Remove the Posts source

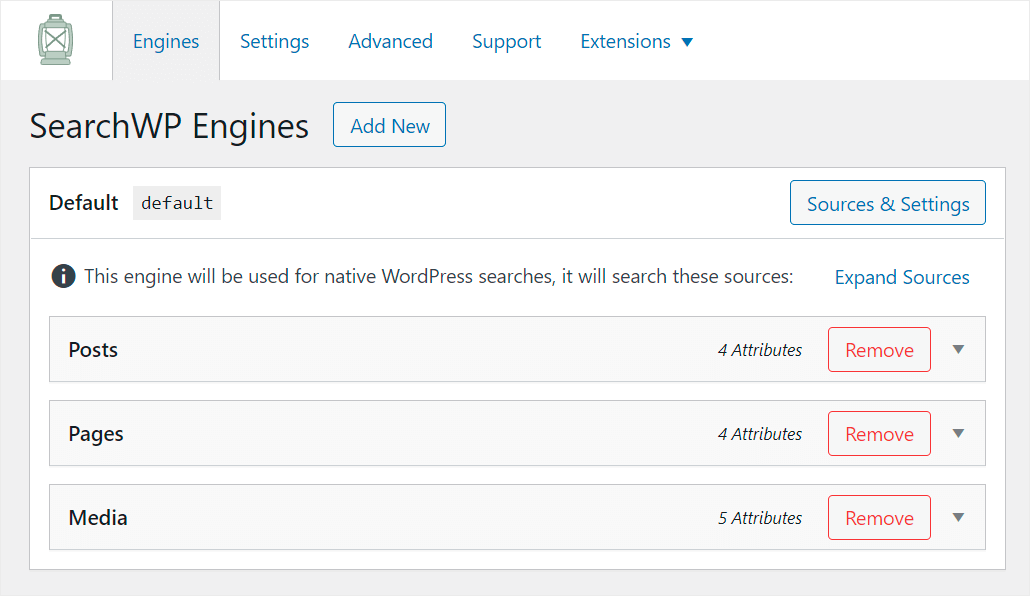pyautogui.click(x=879, y=350)
